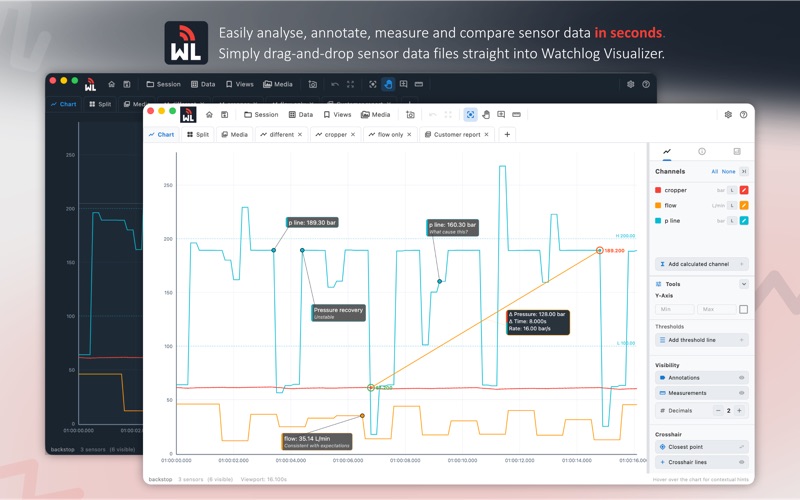Click the fit-to-screen expand icon in front toolbar
Screen dimensions: 800x500
448,115
